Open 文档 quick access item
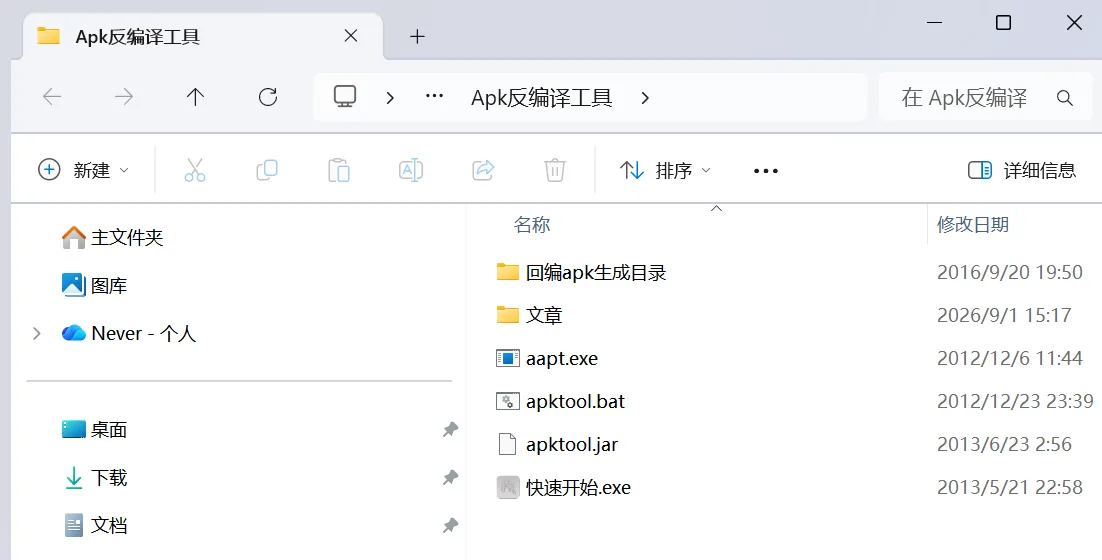This screenshot has height=560, width=1102. 94,526
